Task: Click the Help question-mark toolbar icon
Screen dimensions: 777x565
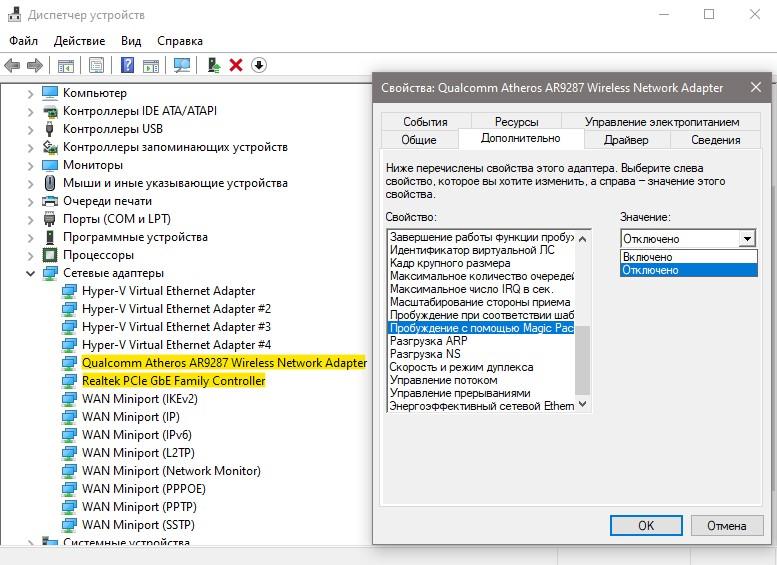Action: (127, 65)
